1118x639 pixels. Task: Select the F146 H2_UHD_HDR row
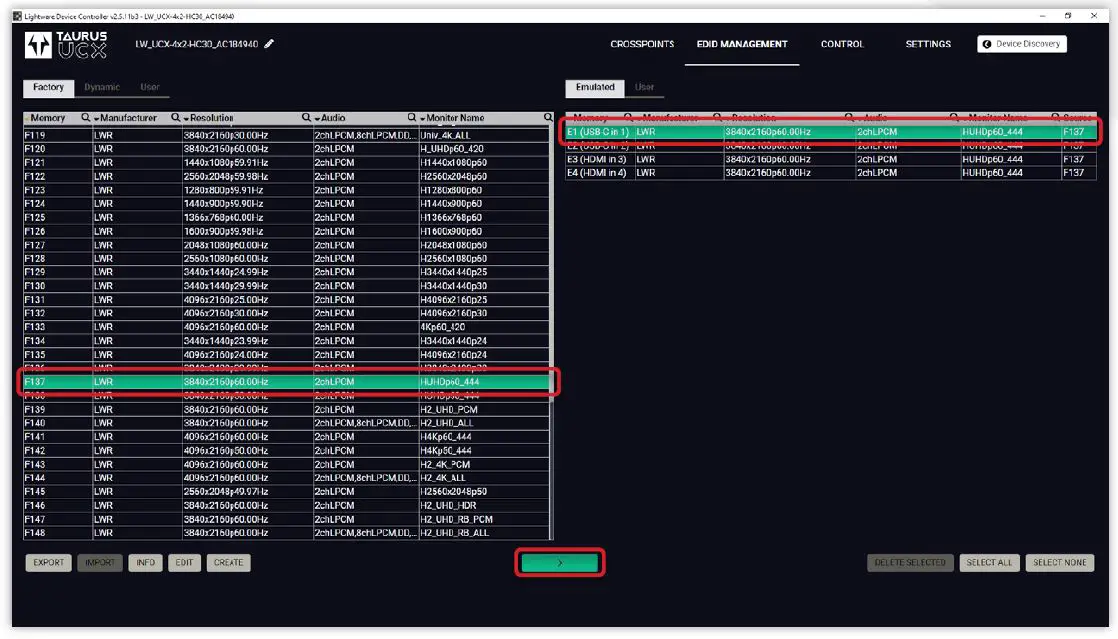point(287,506)
